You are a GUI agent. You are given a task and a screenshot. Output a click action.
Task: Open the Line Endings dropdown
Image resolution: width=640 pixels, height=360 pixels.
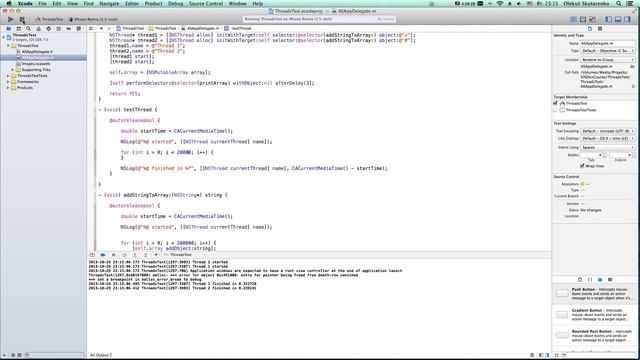point(608,139)
